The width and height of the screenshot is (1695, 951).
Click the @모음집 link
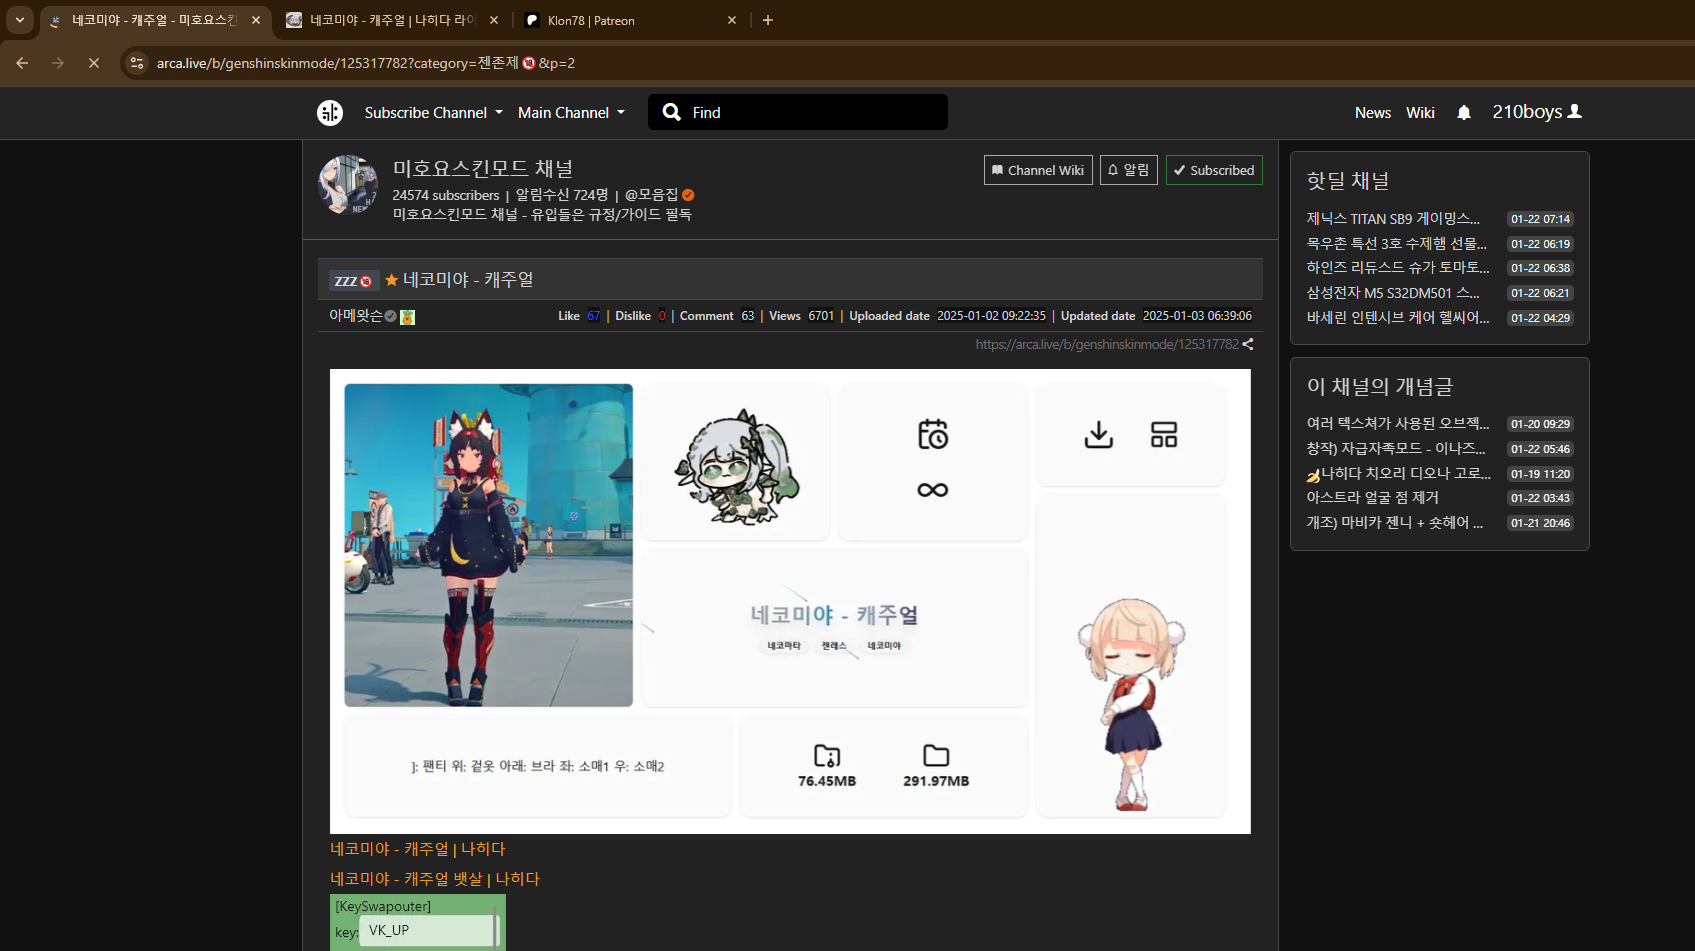pos(652,195)
